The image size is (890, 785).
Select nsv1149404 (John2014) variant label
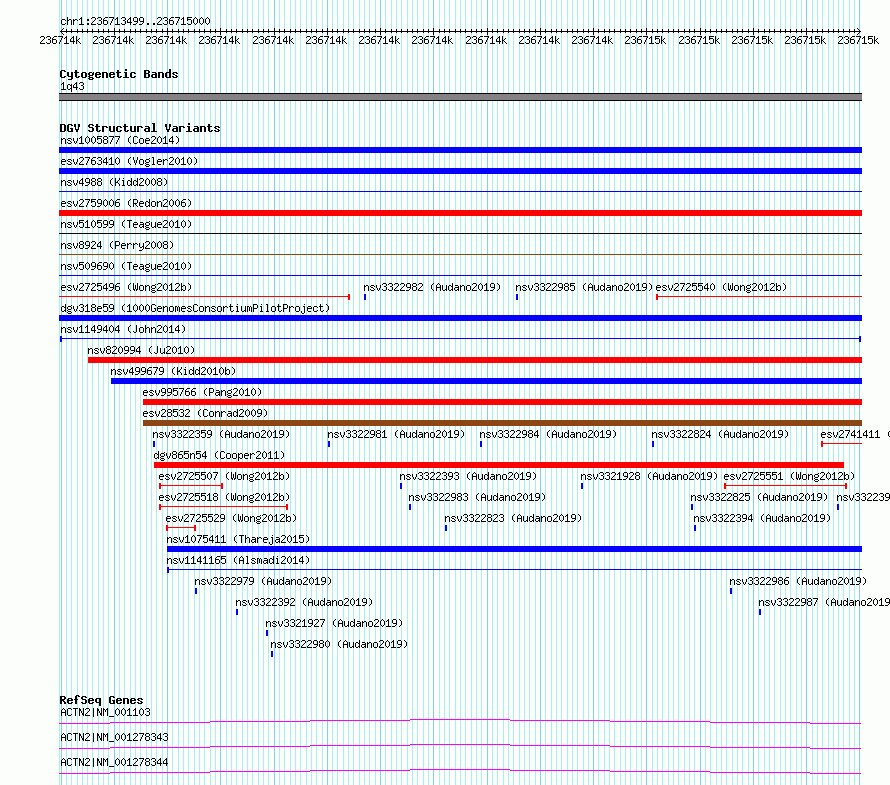point(123,329)
